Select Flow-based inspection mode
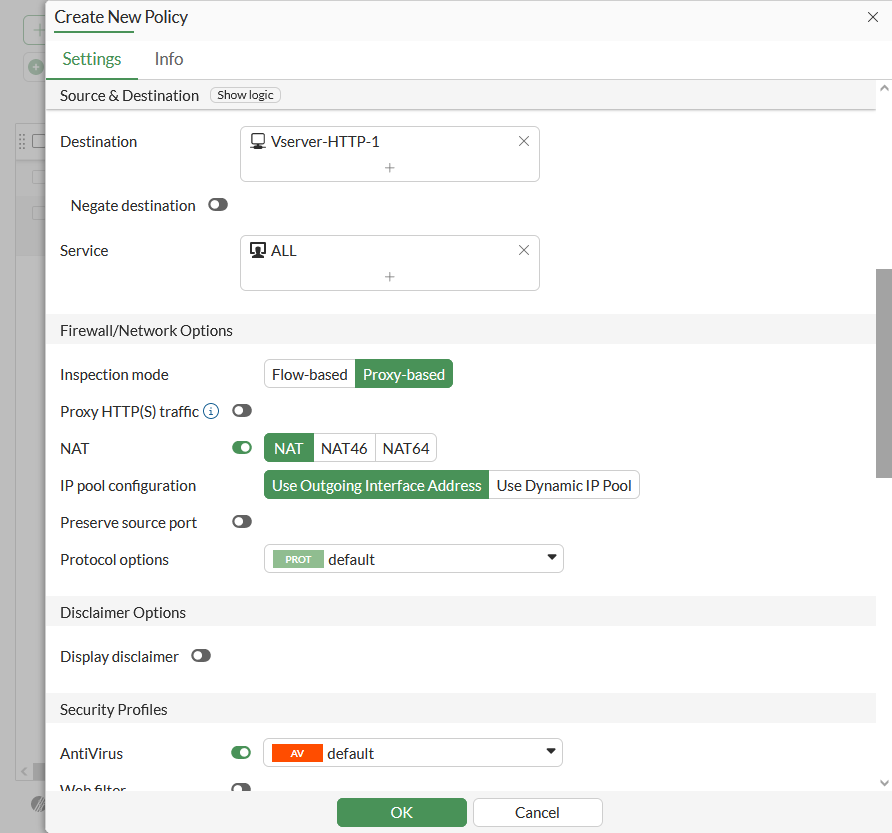Screen dimensions: 892x833 pyautogui.click(x=309, y=374)
